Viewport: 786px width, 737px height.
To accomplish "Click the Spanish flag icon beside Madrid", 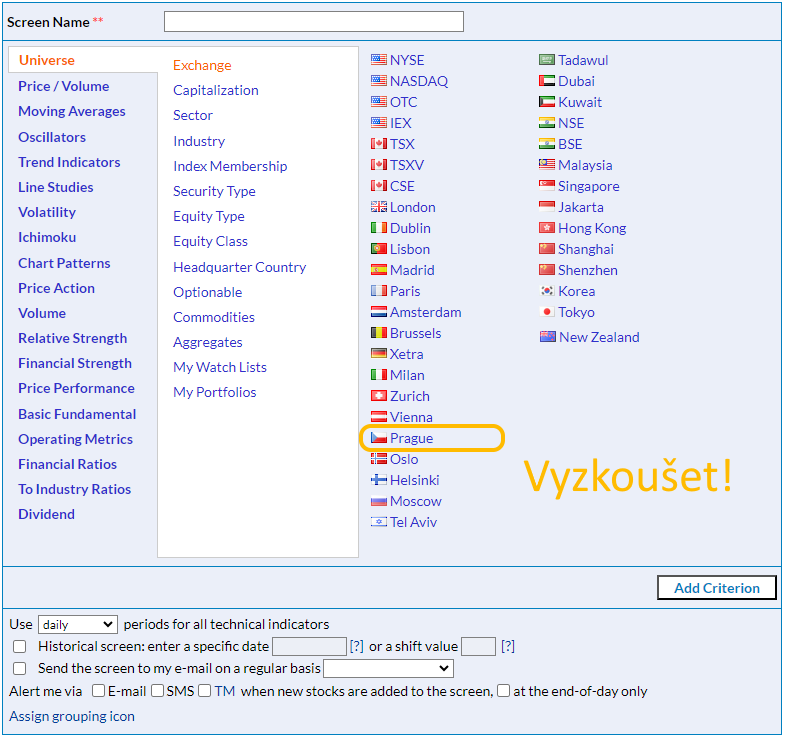I will coord(378,270).
